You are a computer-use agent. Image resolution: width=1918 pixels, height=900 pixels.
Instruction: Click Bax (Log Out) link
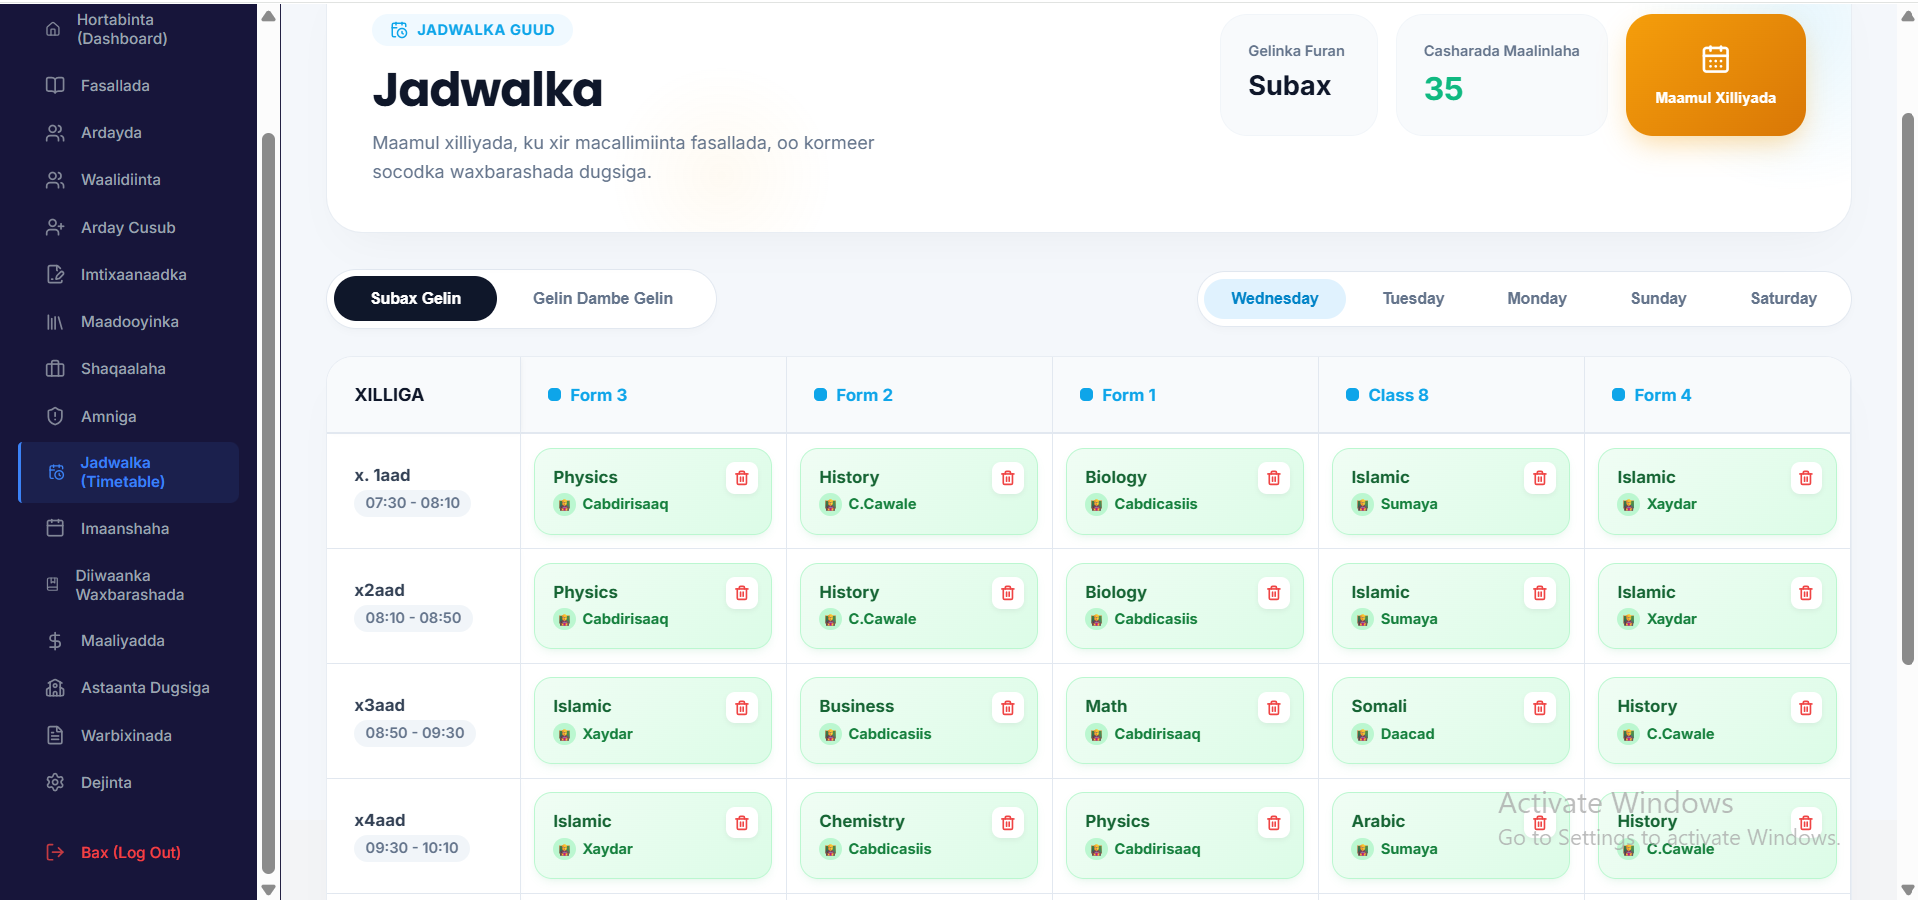[130, 852]
